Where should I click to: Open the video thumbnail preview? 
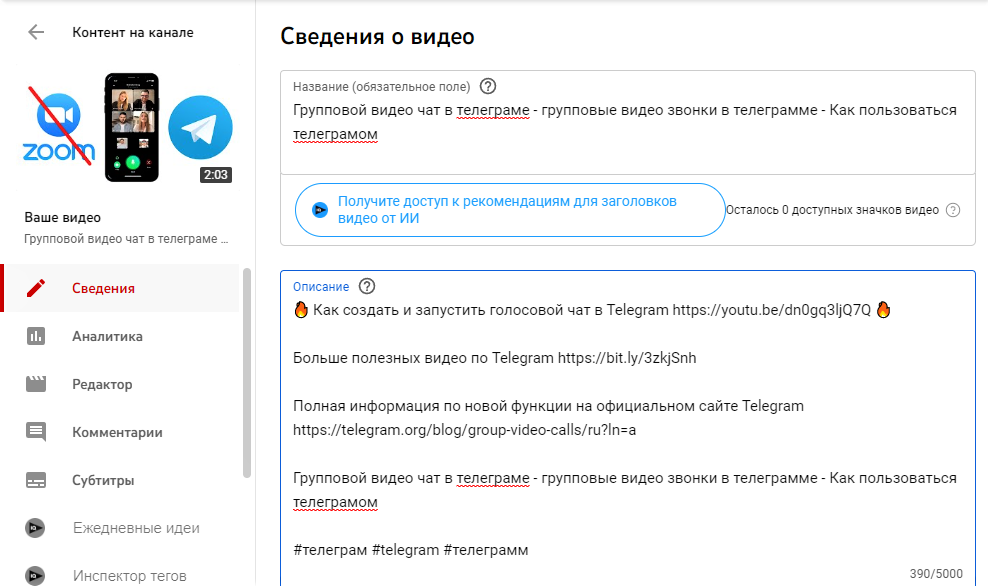(129, 128)
